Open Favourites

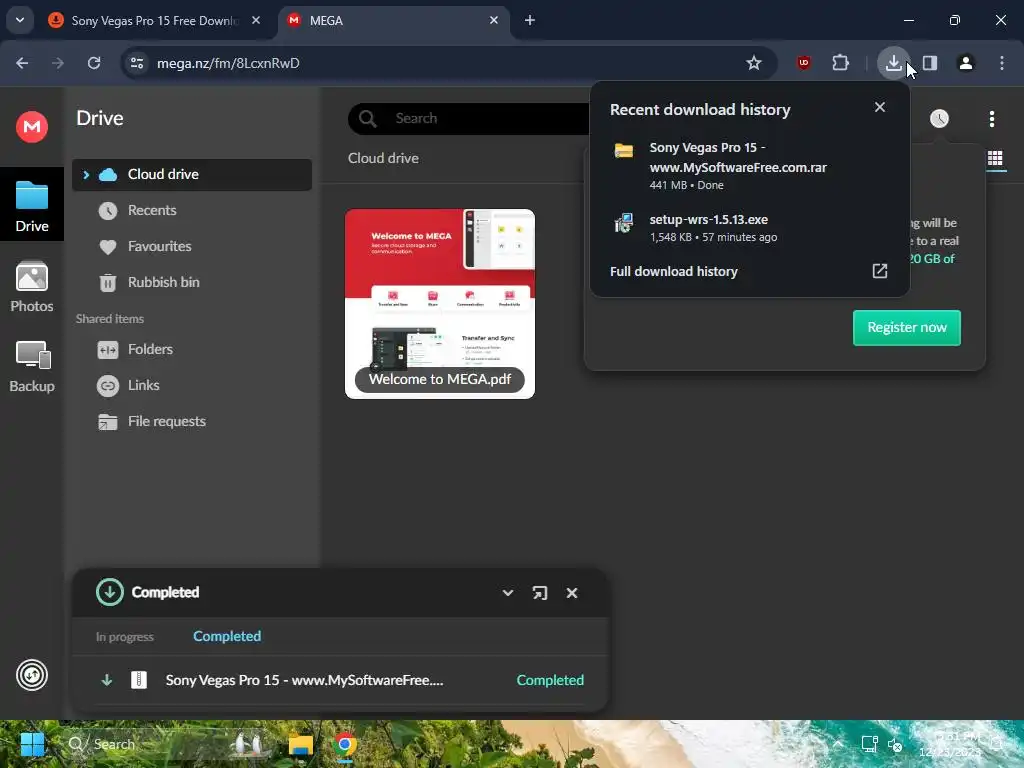(159, 246)
